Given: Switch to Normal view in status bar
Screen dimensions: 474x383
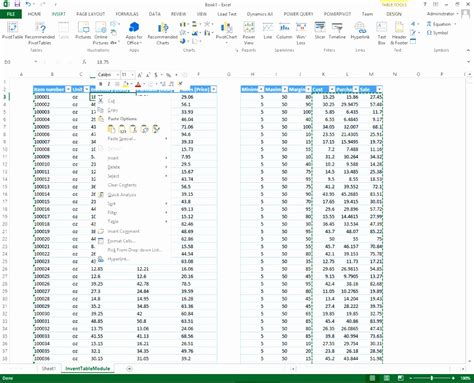Looking at the screenshot, I should click(372, 378).
